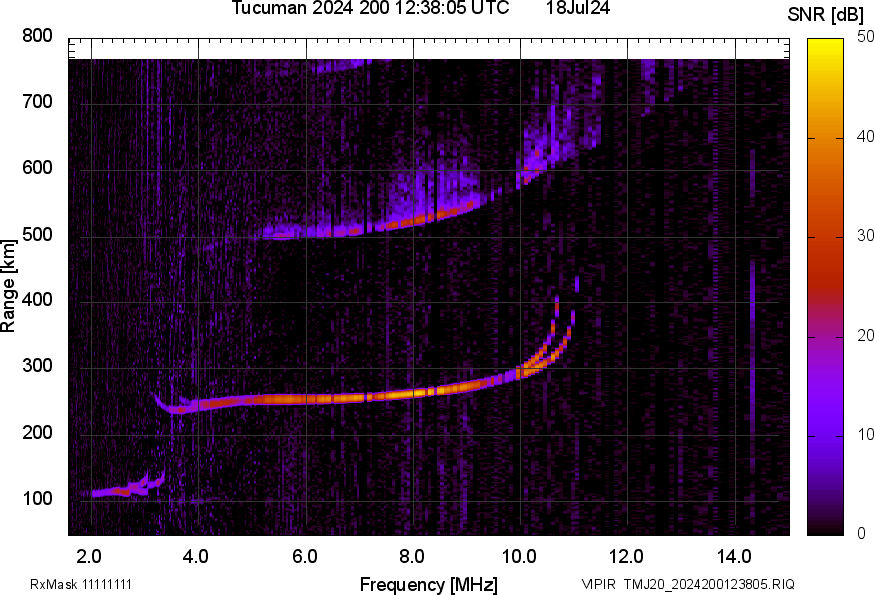Screen dimensions: 874x595
Task: Click range axis tick 100
Action: [37, 498]
